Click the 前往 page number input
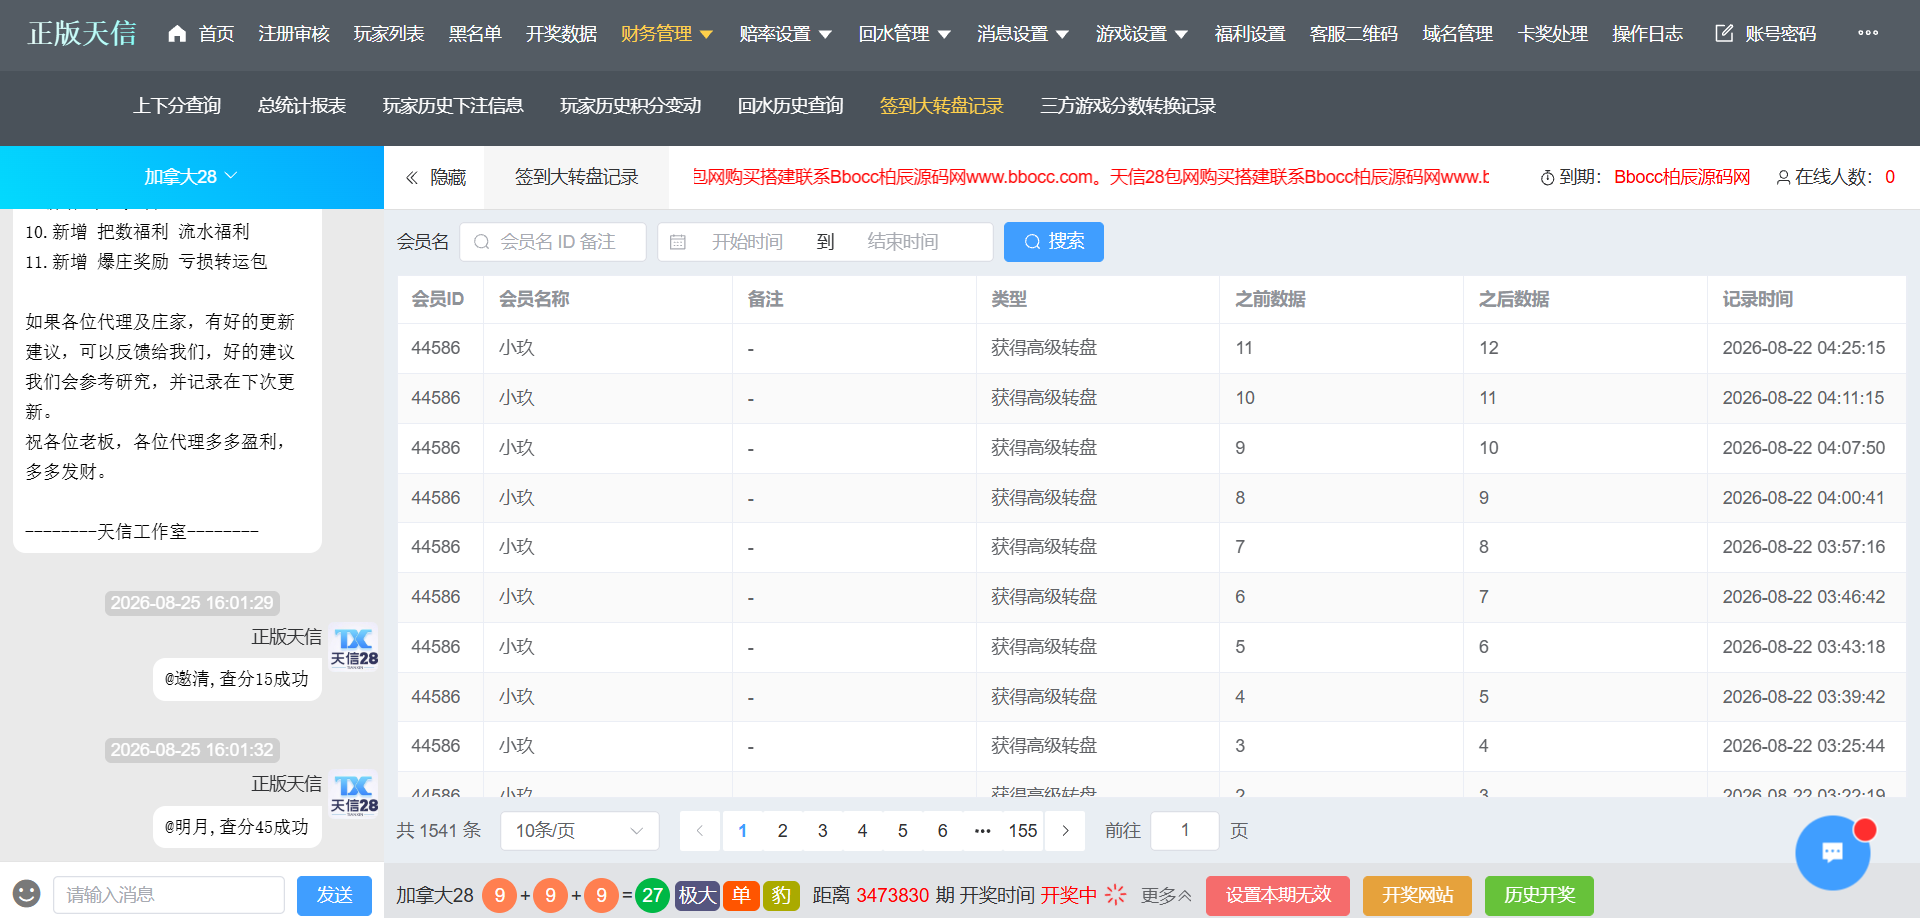Viewport: 1920px width, 918px height. tap(1185, 831)
